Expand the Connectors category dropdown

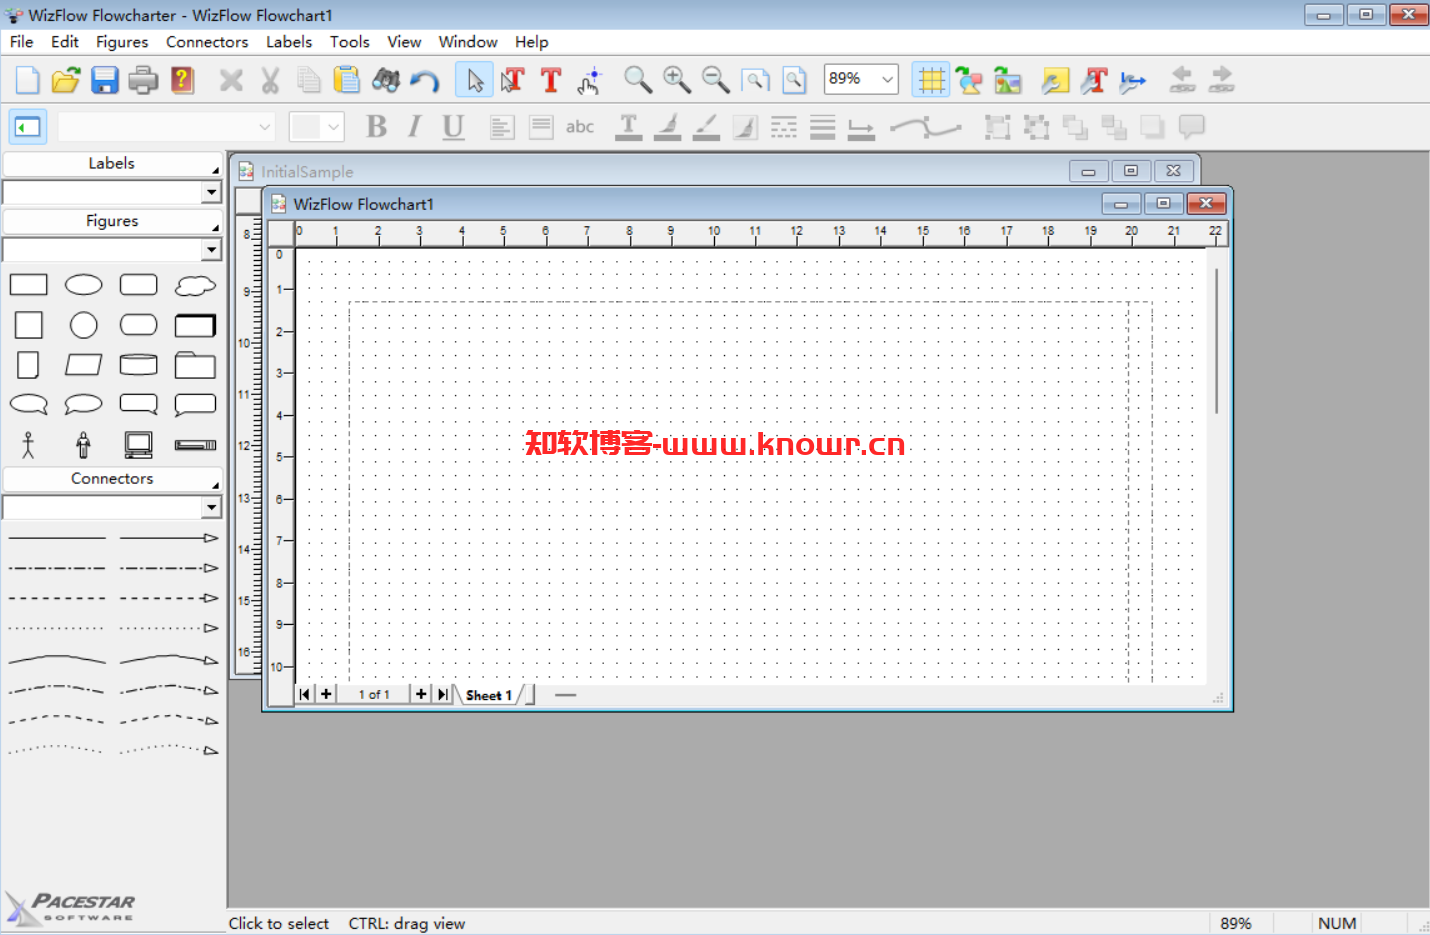click(x=211, y=508)
